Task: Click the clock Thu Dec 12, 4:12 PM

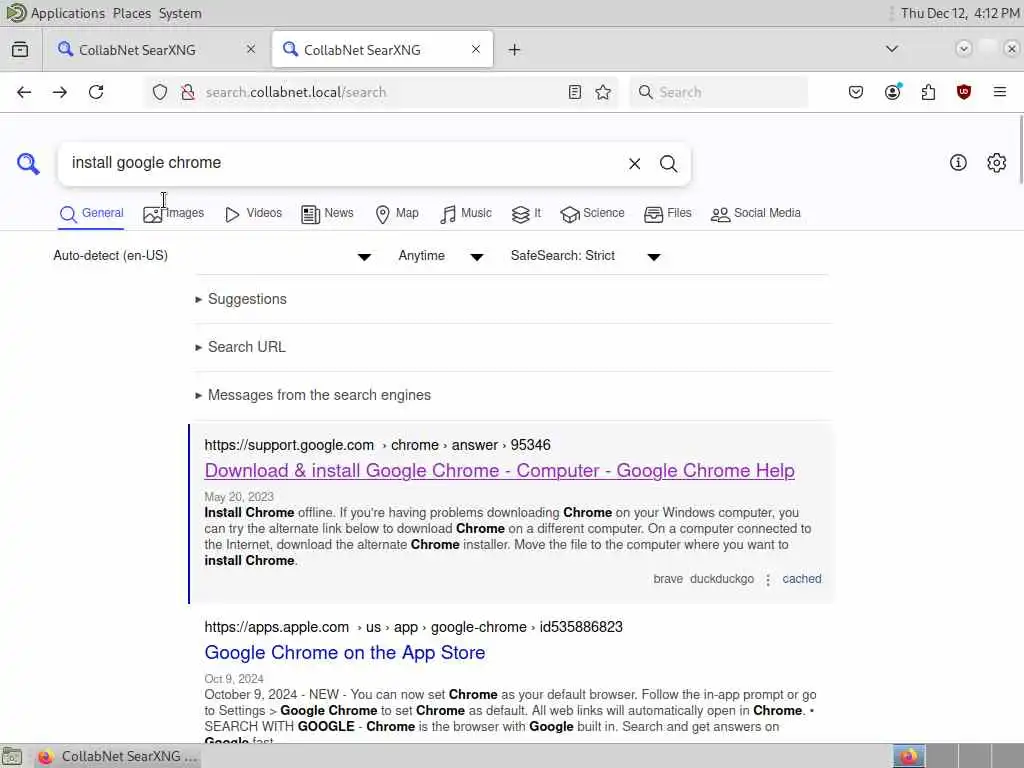Action: (x=961, y=13)
